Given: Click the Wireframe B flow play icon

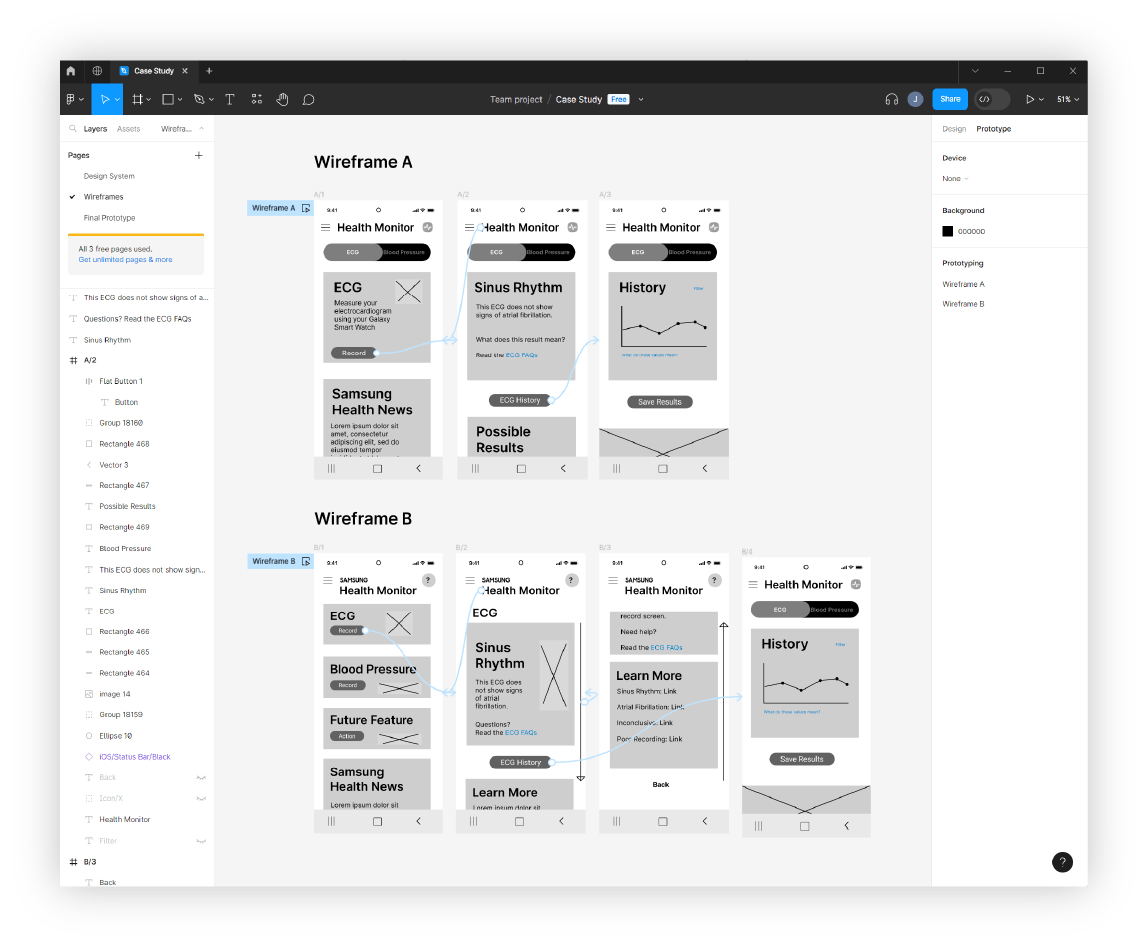Looking at the screenshot, I should tap(306, 561).
